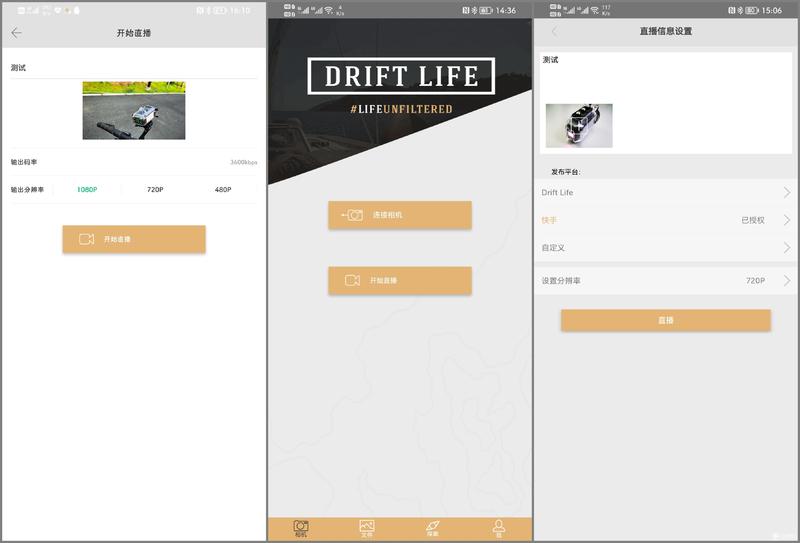
Task: Select 720P output resolution
Action: (155, 189)
